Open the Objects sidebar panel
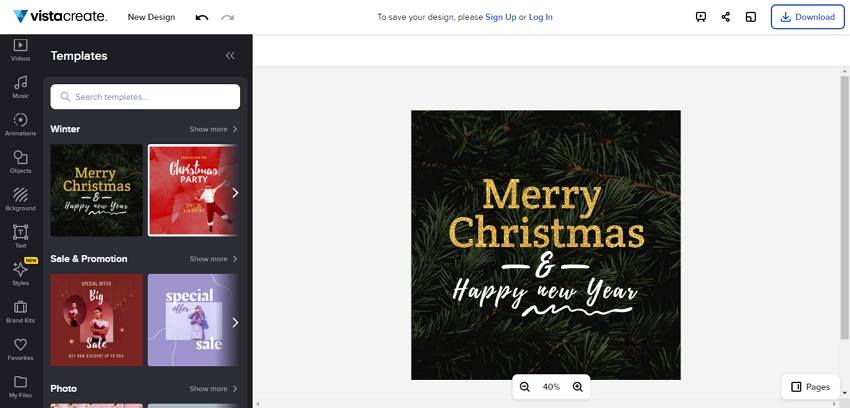The height and width of the screenshot is (408, 850). pyautogui.click(x=20, y=162)
